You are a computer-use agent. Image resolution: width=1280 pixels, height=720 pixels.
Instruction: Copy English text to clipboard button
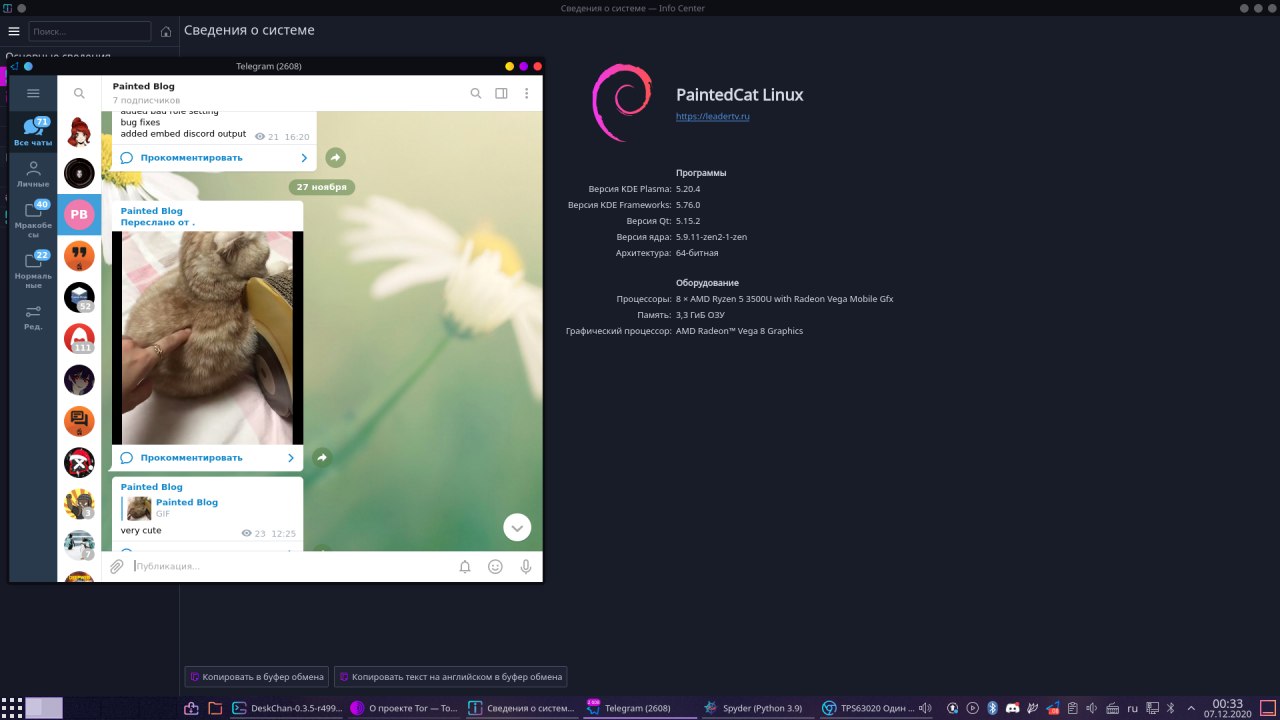450,677
